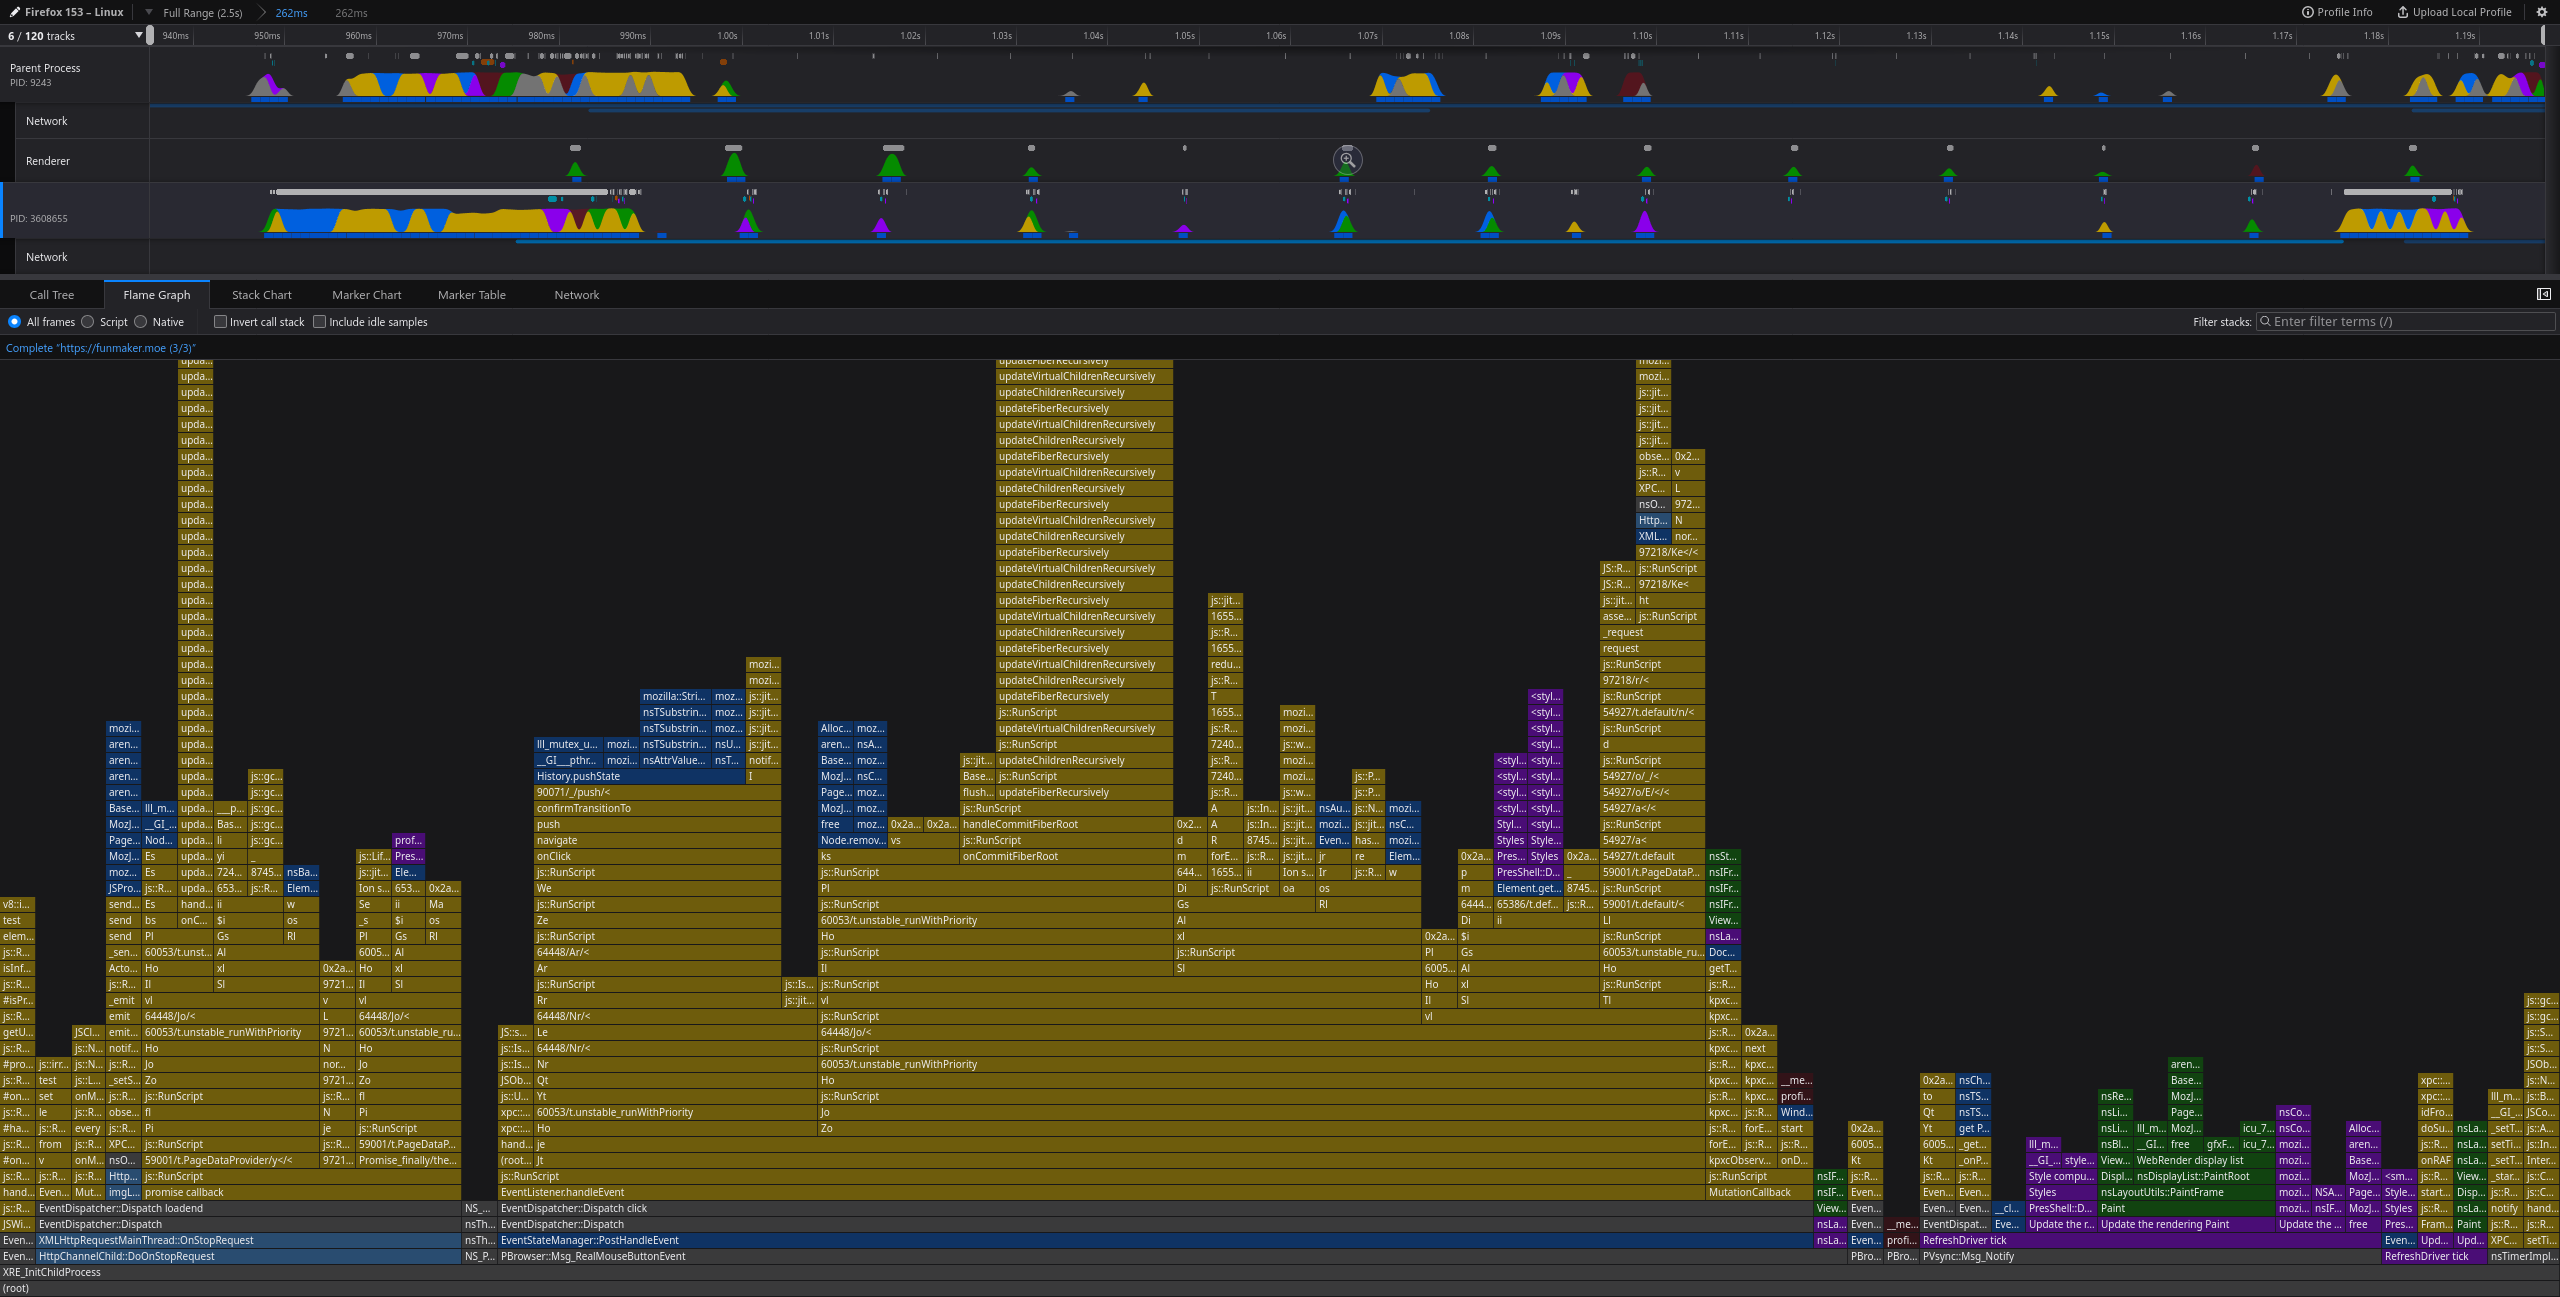Enable the Invert call stack checkbox

click(x=220, y=321)
